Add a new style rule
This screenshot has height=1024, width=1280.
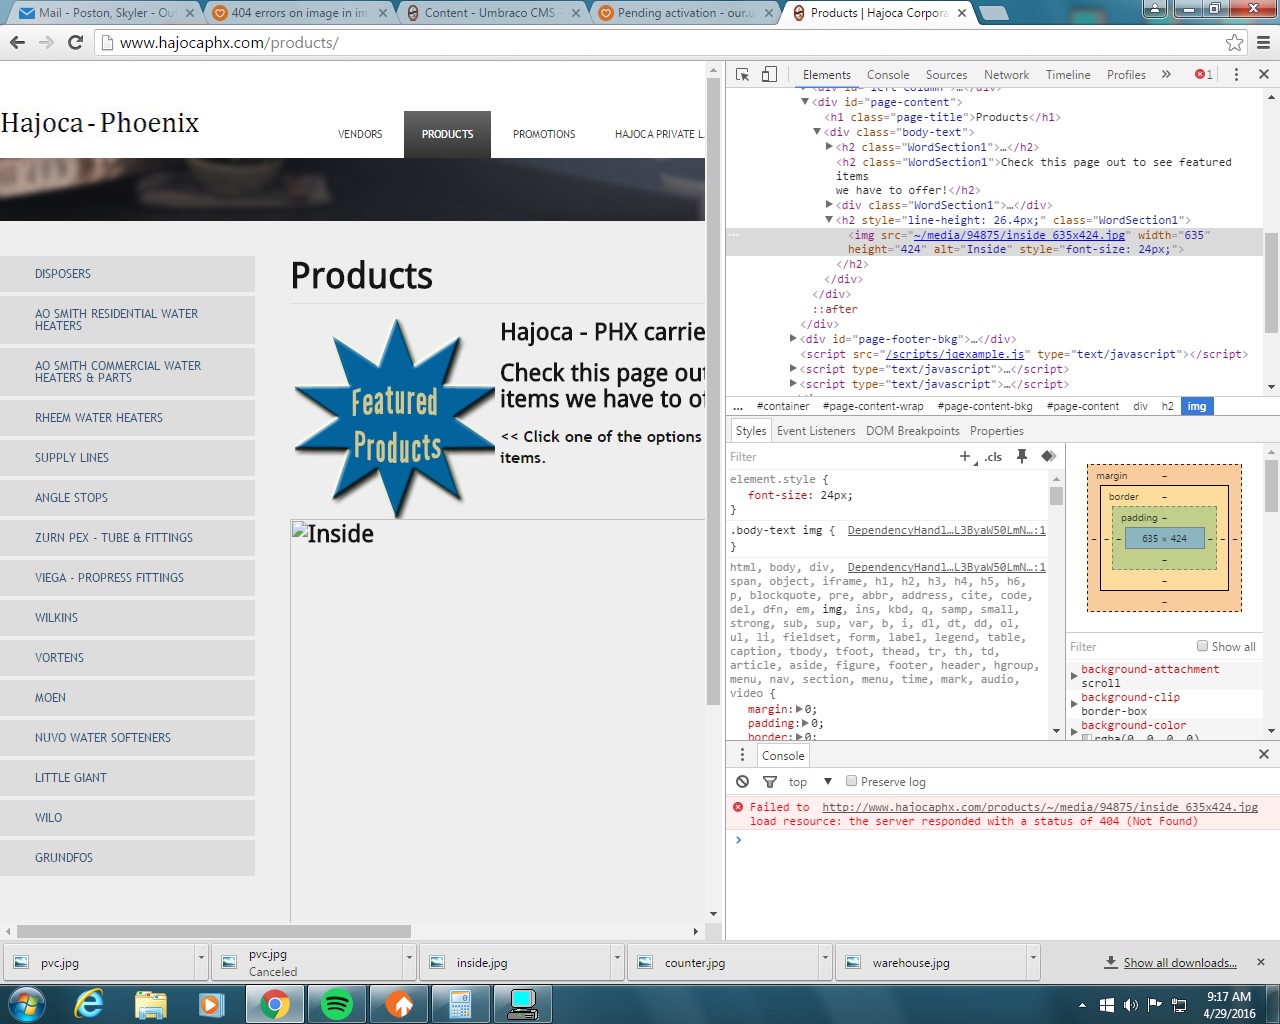click(965, 457)
